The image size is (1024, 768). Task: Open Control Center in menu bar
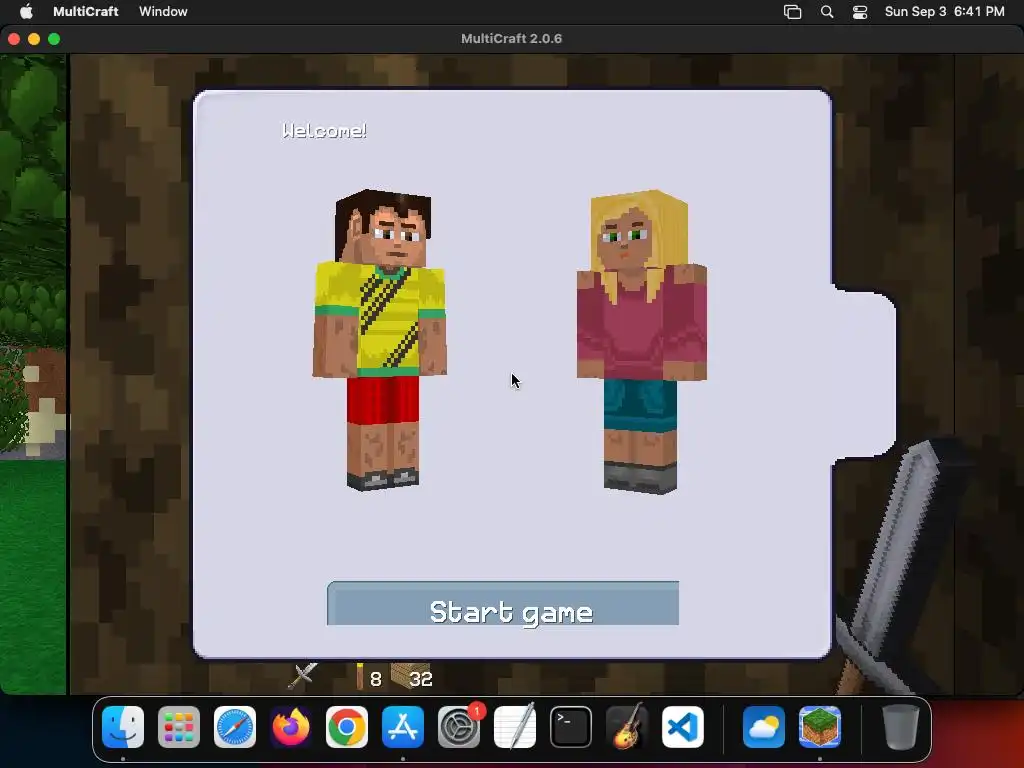pyautogui.click(x=860, y=12)
